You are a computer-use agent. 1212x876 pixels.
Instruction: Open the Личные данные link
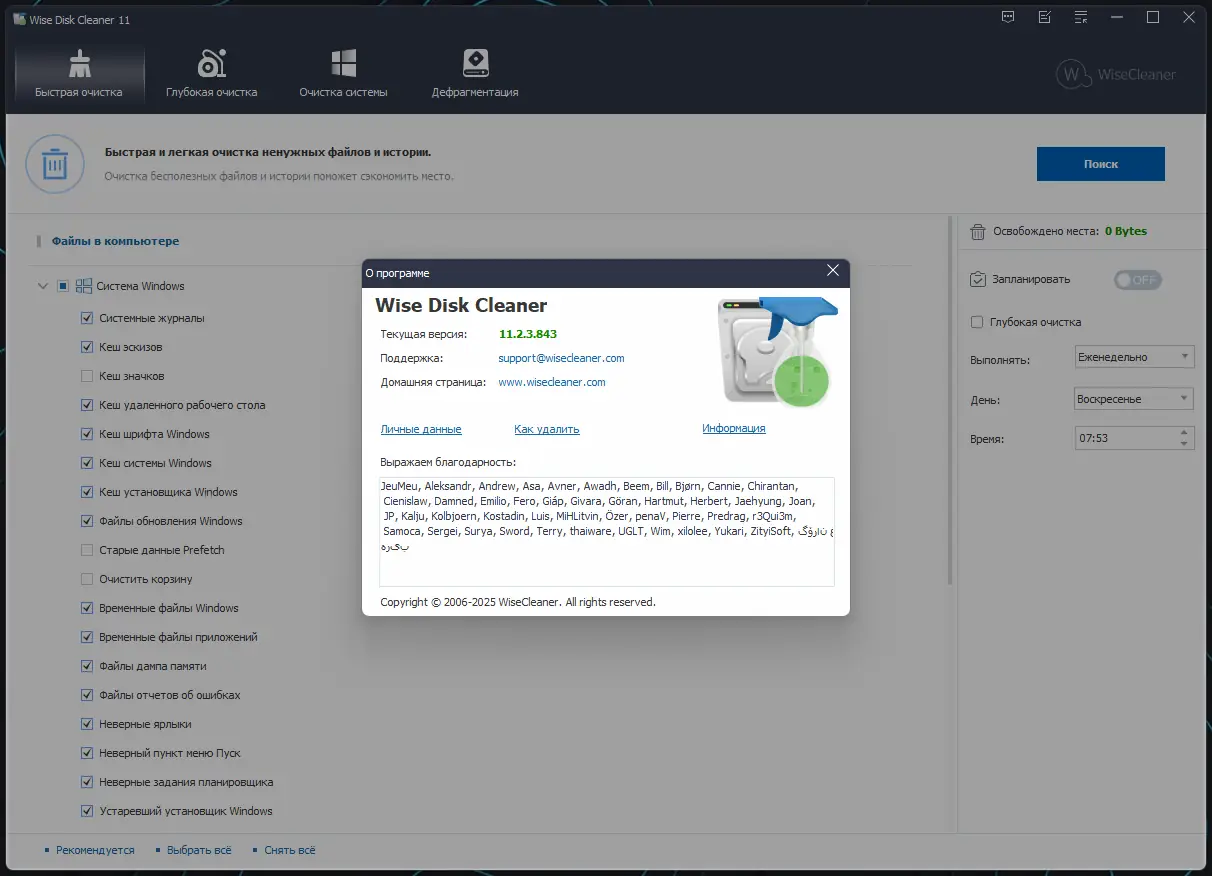421,429
